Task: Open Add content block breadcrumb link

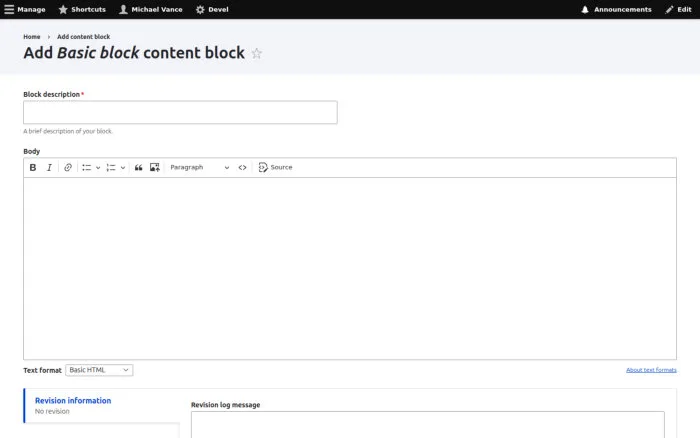Action: pos(83,37)
